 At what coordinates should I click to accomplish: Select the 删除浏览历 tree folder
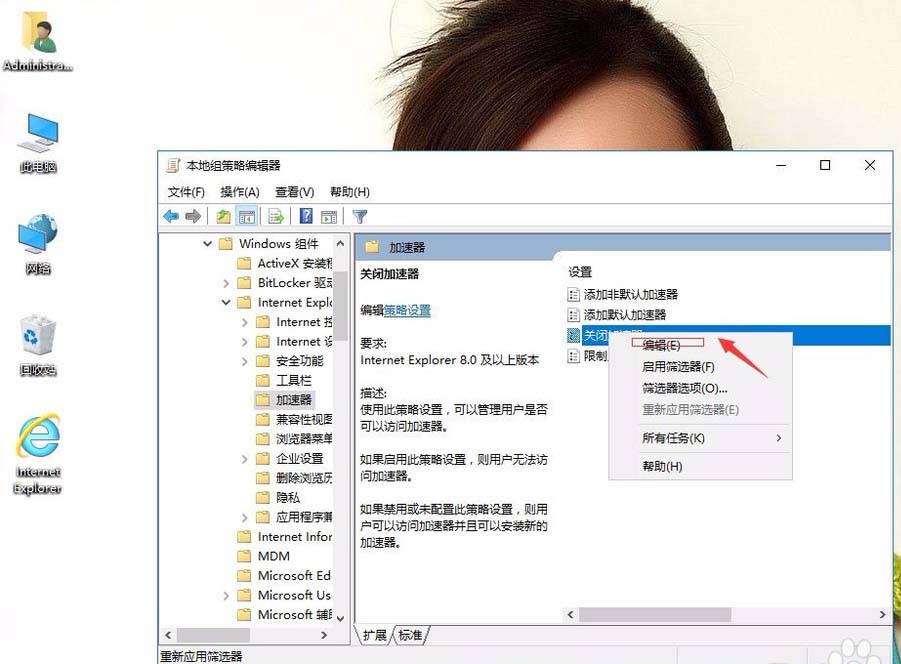pyautogui.click(x=294, y=478)
